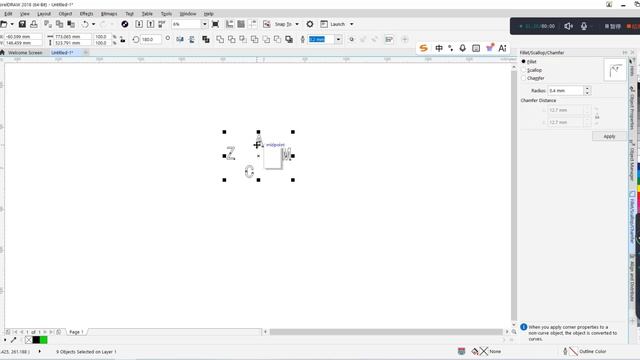640x360 pixels.
Task: Click the pause button in the recorder
Action: [x=613, y=26]
